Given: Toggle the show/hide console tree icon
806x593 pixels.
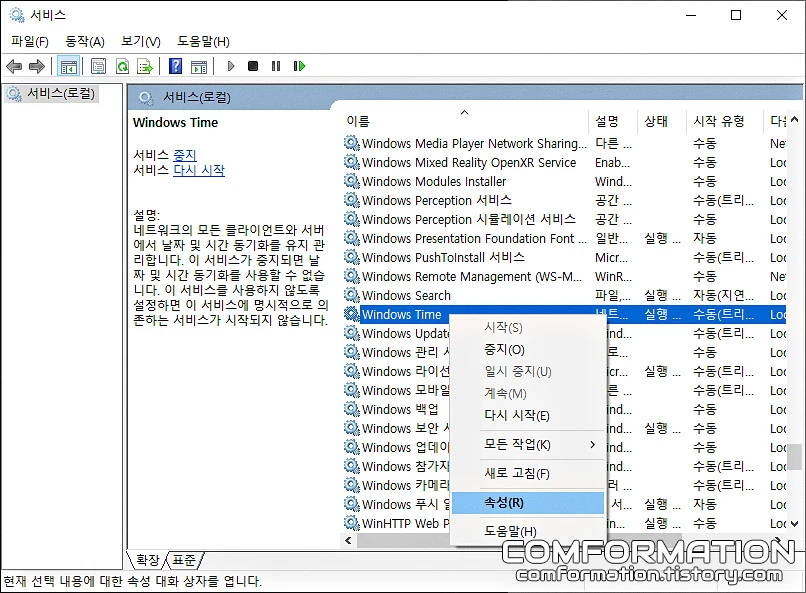Looking at the screenshot, I should 68,66.
